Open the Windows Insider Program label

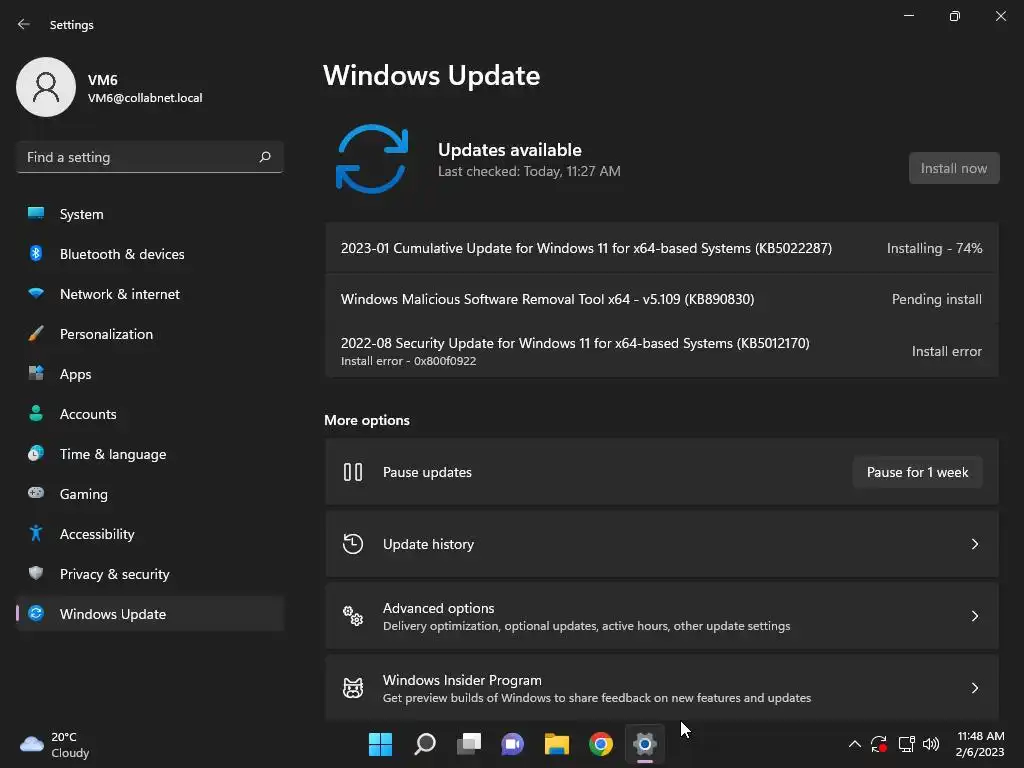tap(462, 680)
